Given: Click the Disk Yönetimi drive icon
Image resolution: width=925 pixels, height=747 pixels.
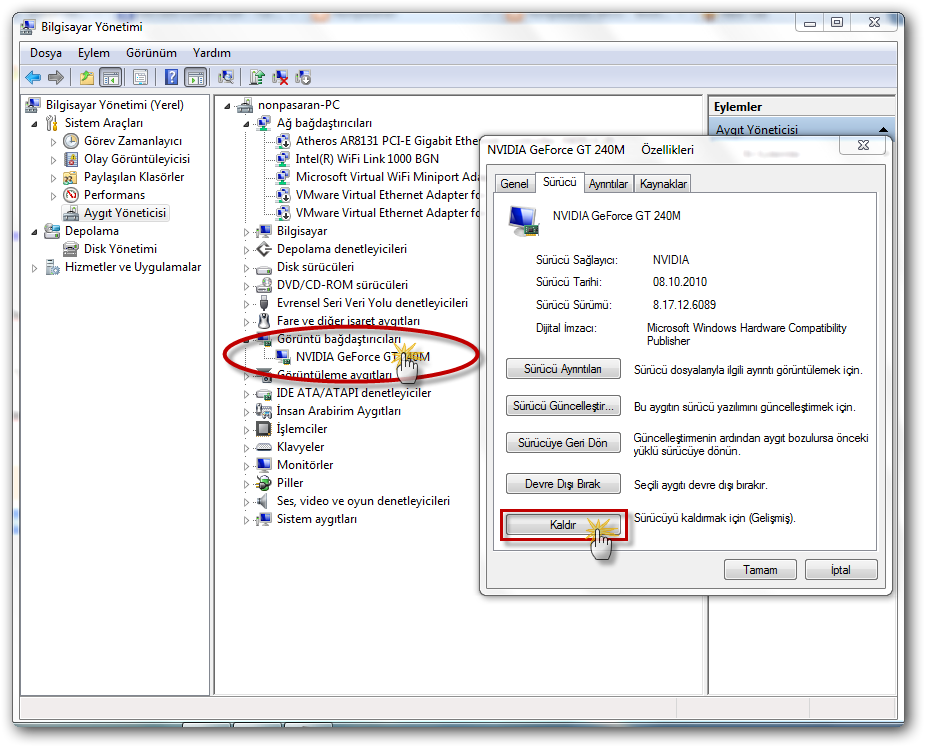Looking at the screenshot, I should [x=71, y=249].
